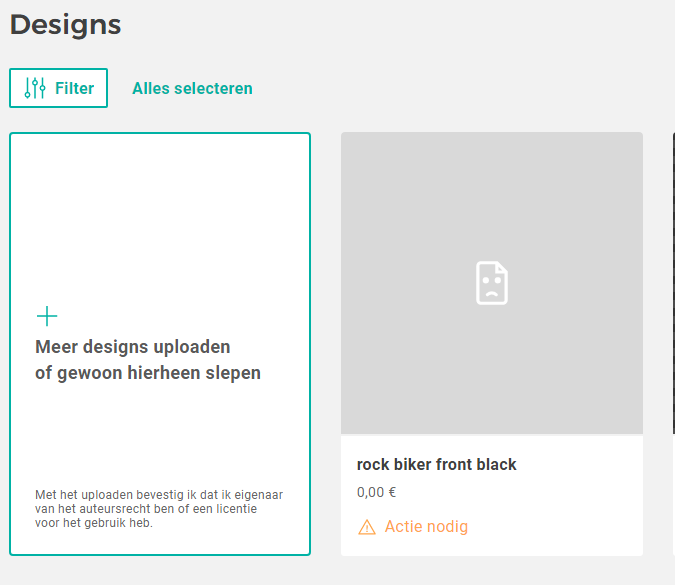
Task: Click the 0,00 € price label
Action: click(x=376, y=492)
